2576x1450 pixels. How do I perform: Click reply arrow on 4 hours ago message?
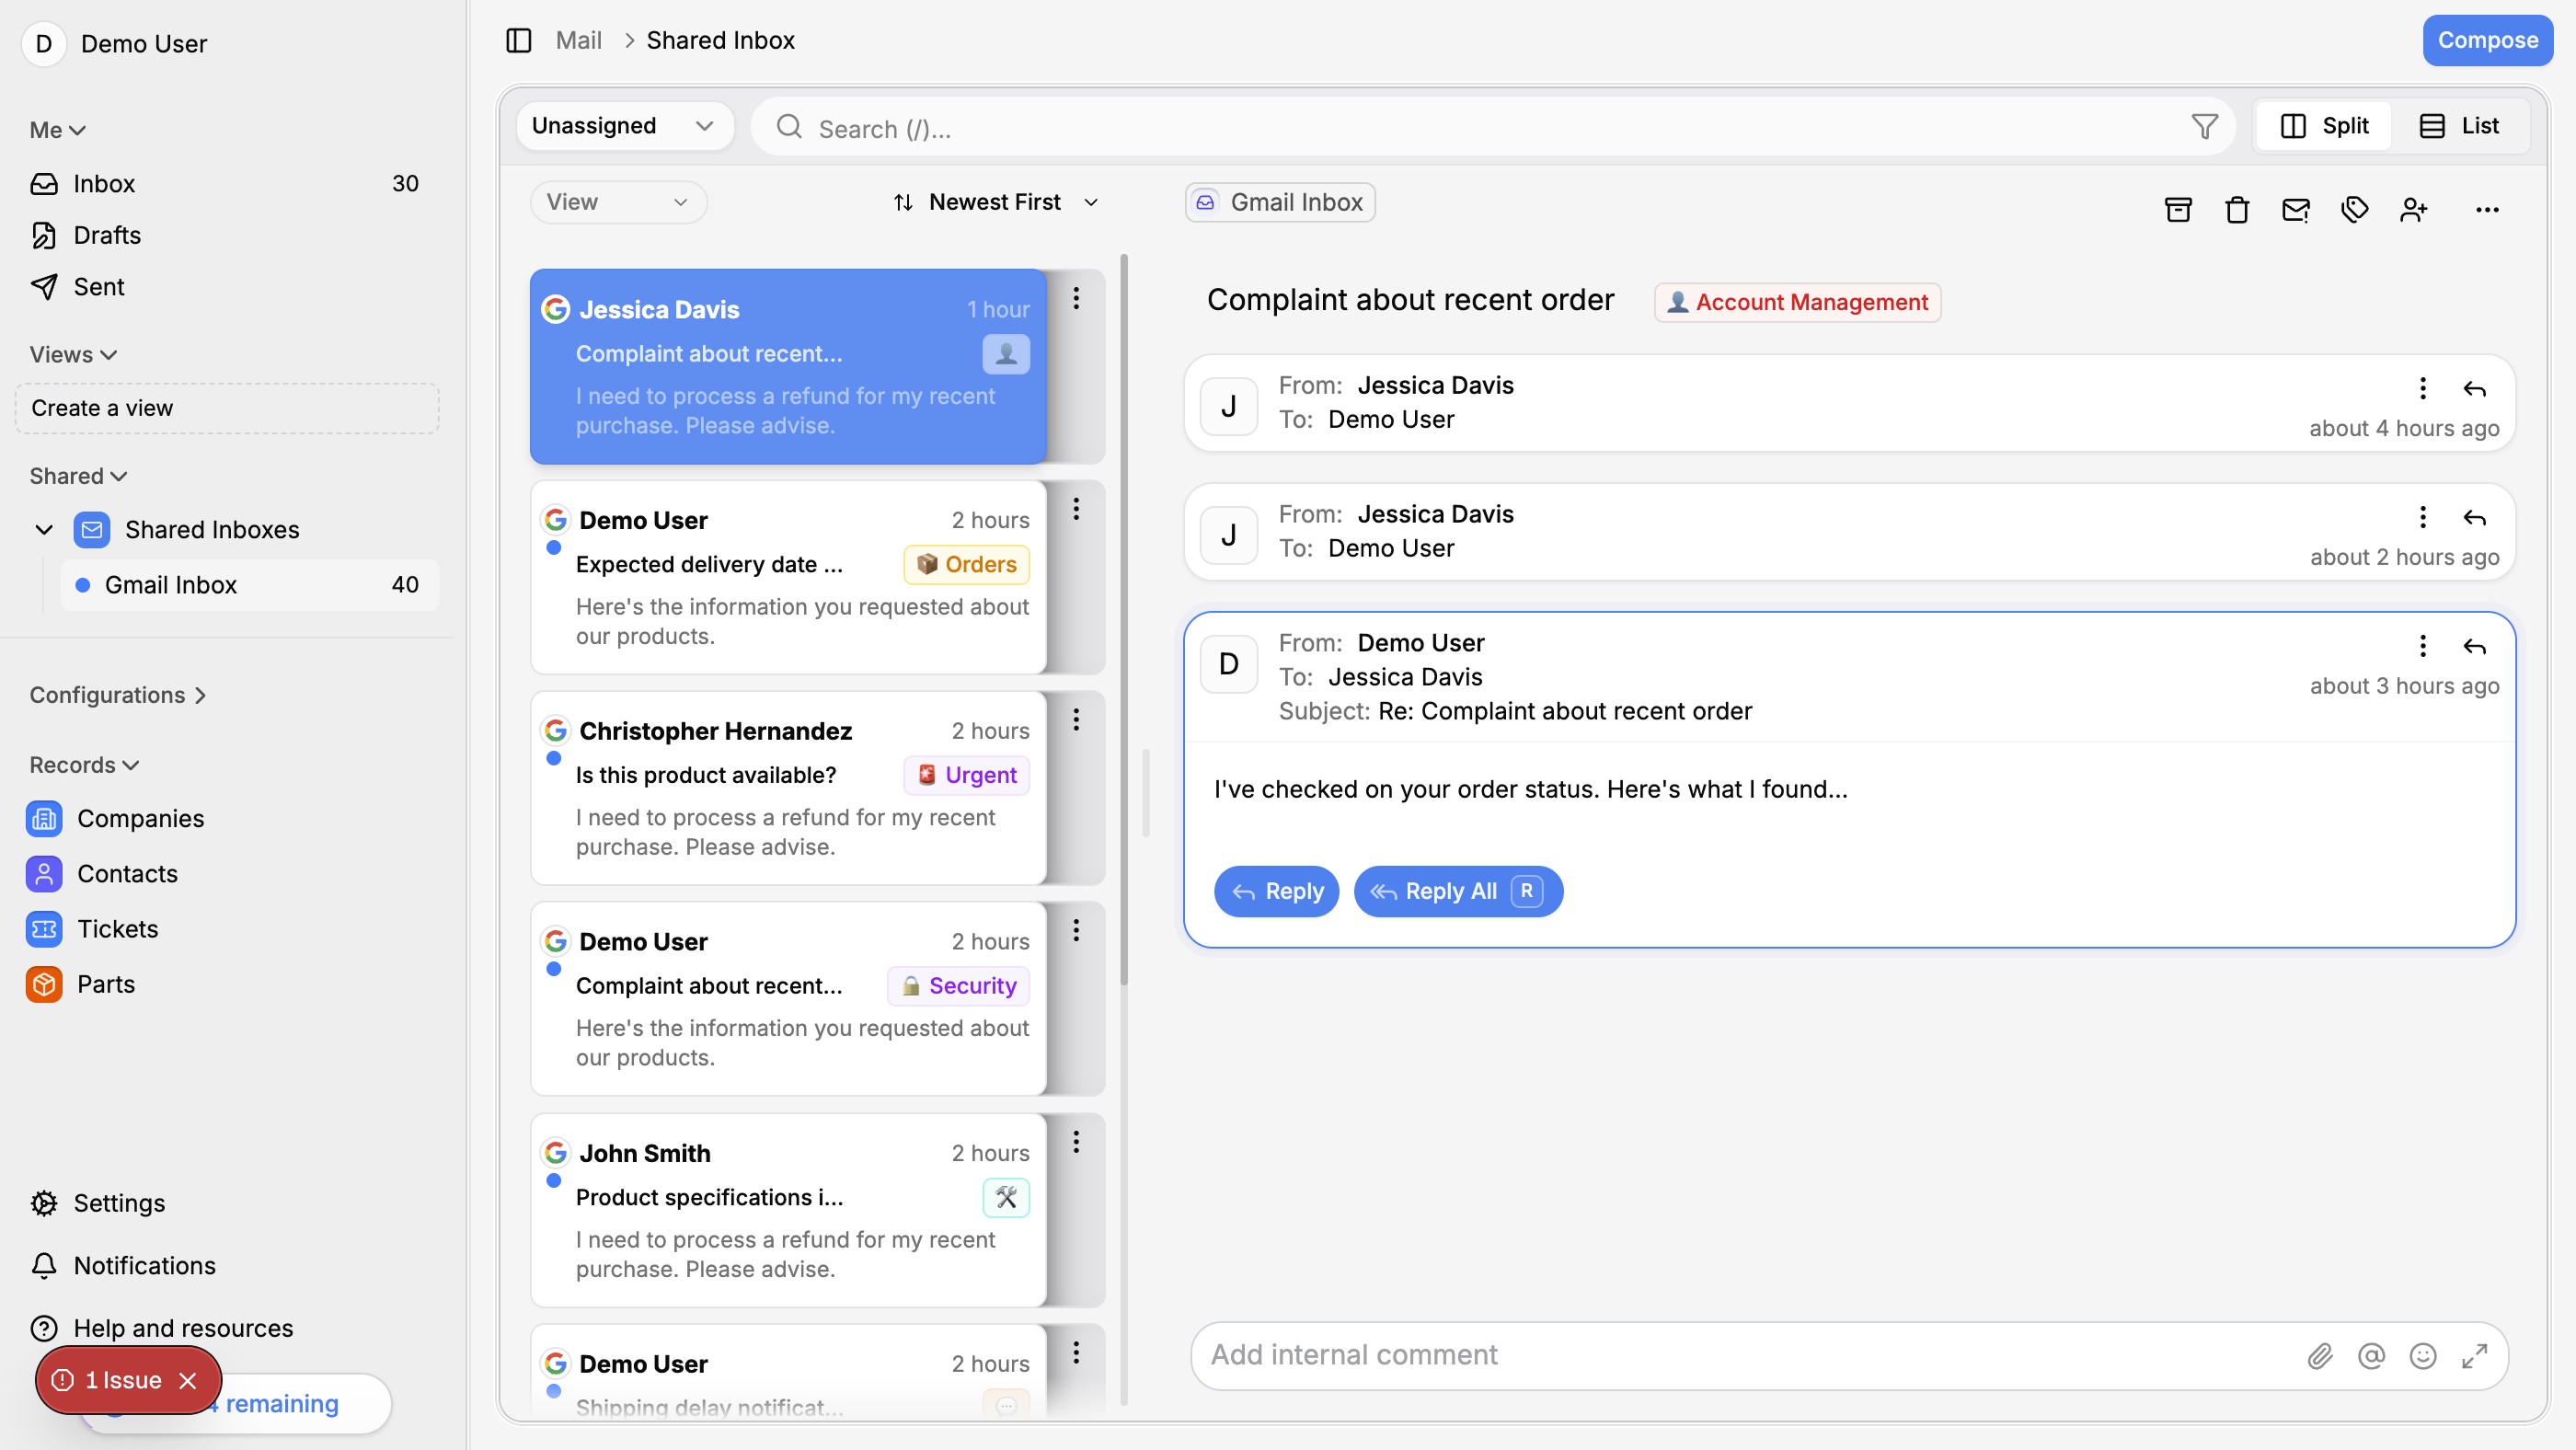(2474, 389)
